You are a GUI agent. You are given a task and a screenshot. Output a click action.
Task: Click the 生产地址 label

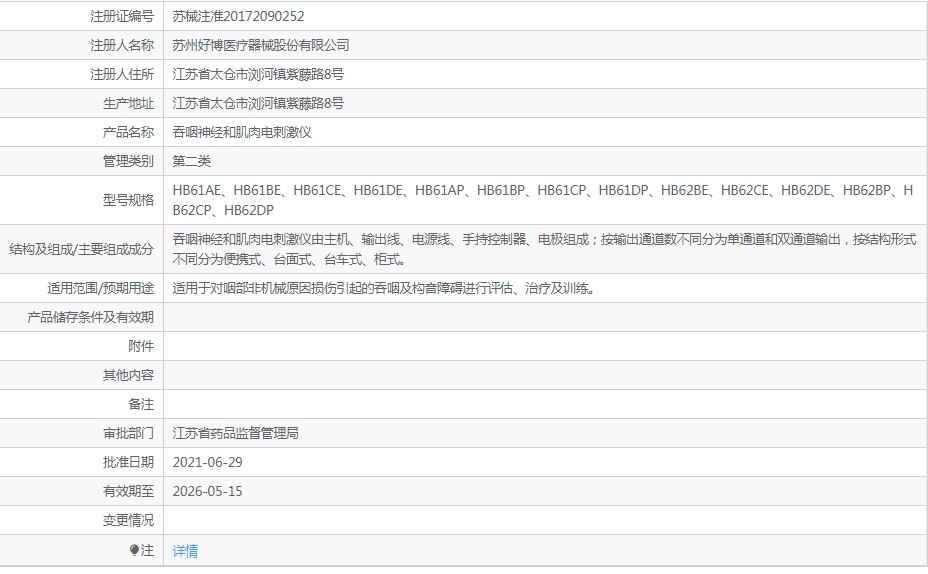tap(128, 104)
